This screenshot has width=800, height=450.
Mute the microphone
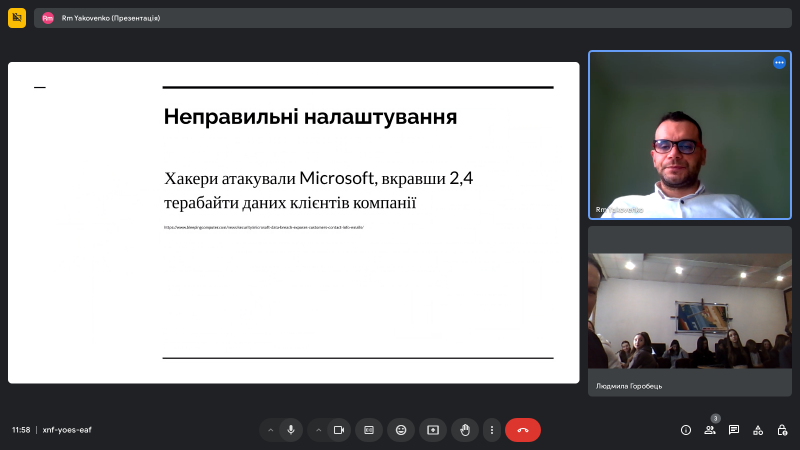tap(291, 430)
